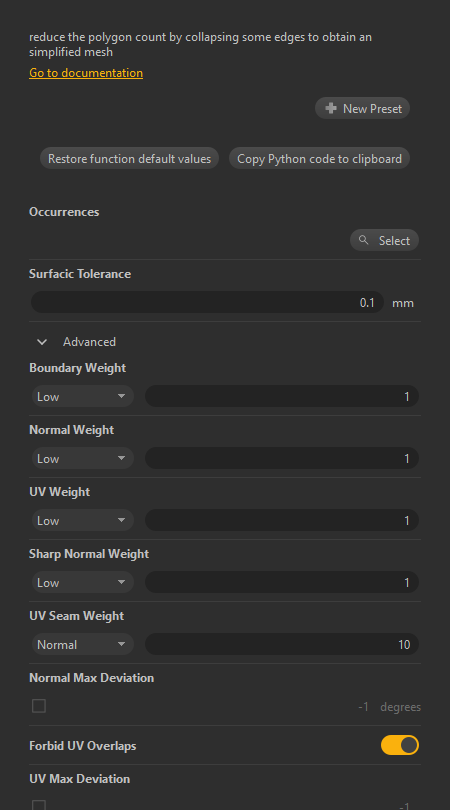Click the UV Seam Weight value field
Image resolution: width=450 pixels, height=810 pixels.
pos(282,644)
